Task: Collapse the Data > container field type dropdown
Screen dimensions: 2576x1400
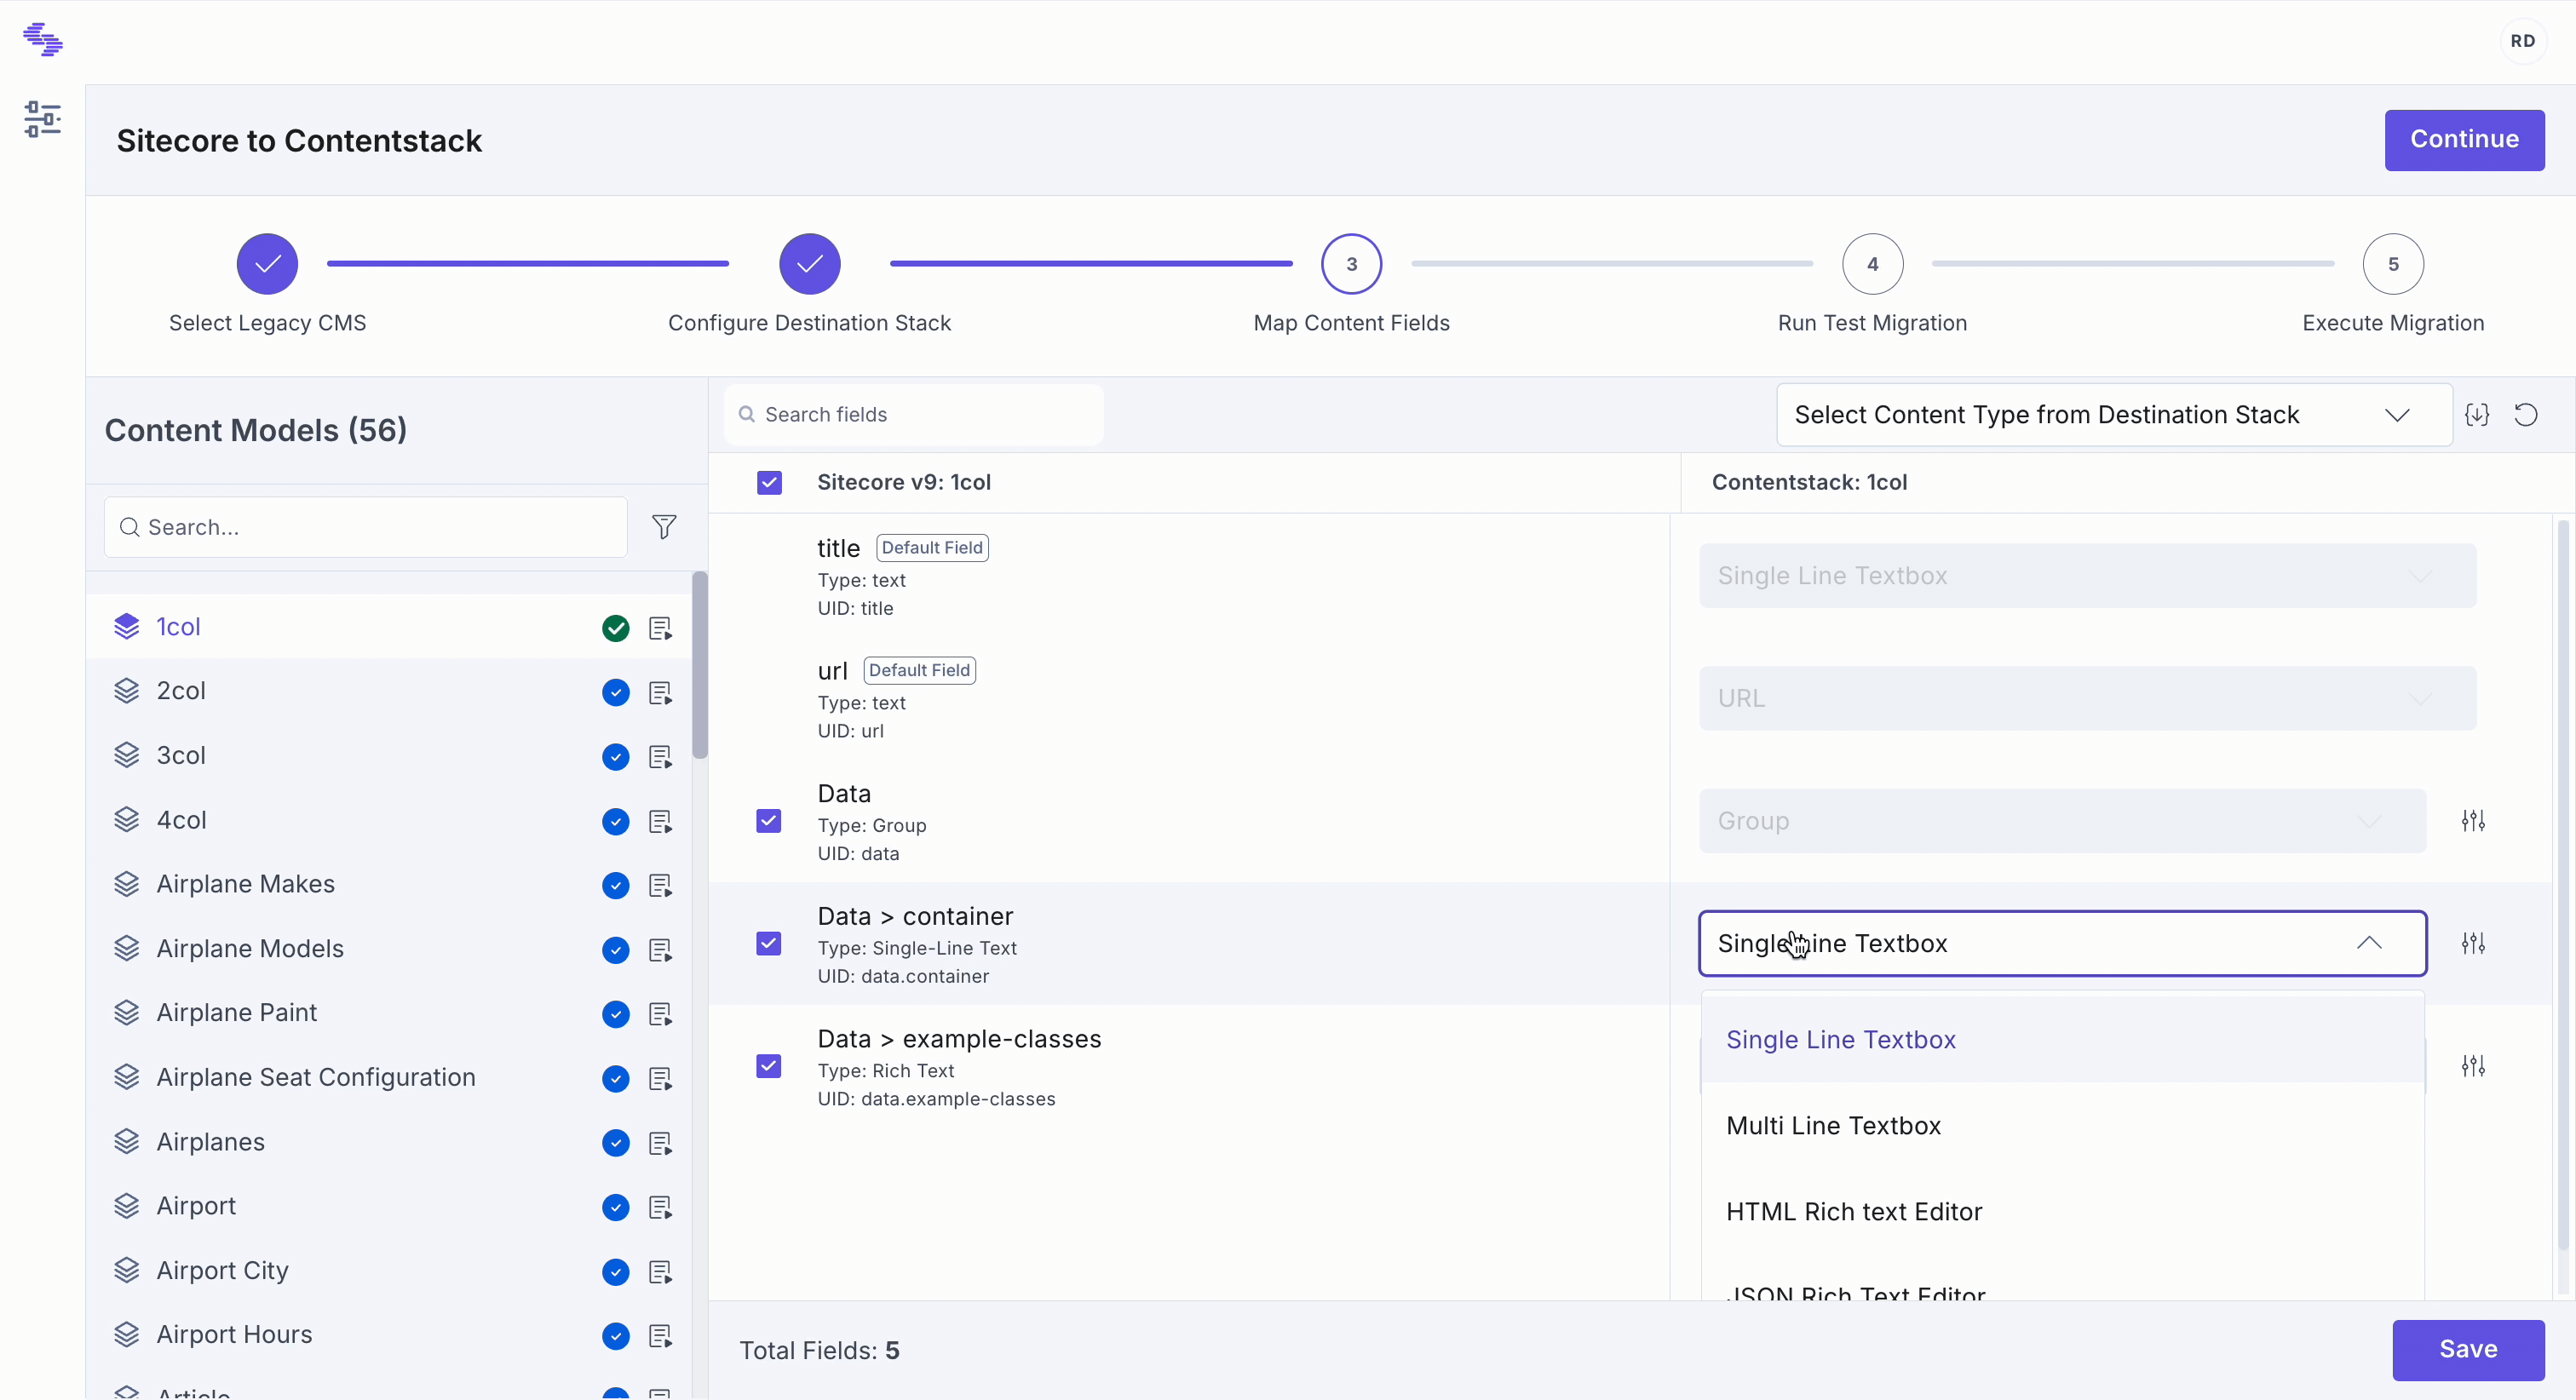Action: 2062,943
